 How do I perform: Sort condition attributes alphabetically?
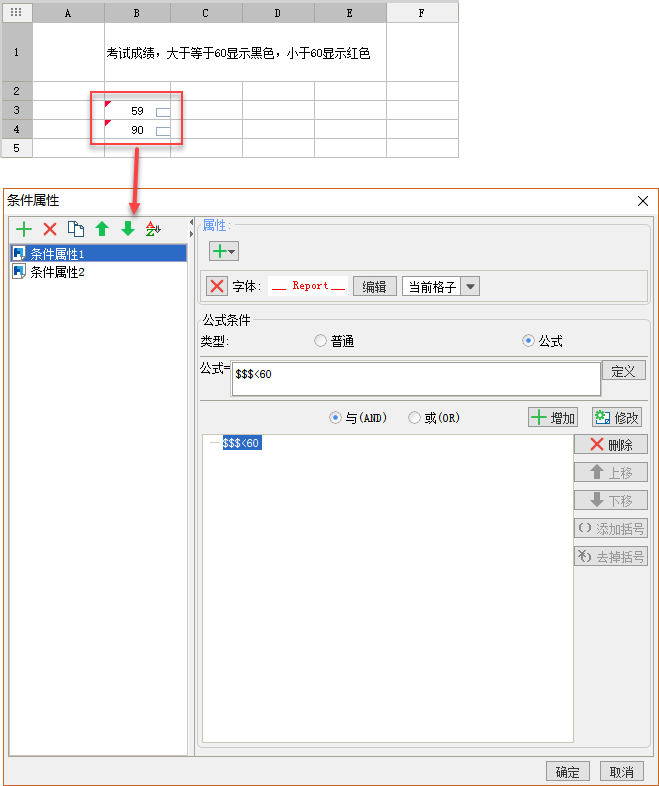pyautogui.click(x=153, y=229)
